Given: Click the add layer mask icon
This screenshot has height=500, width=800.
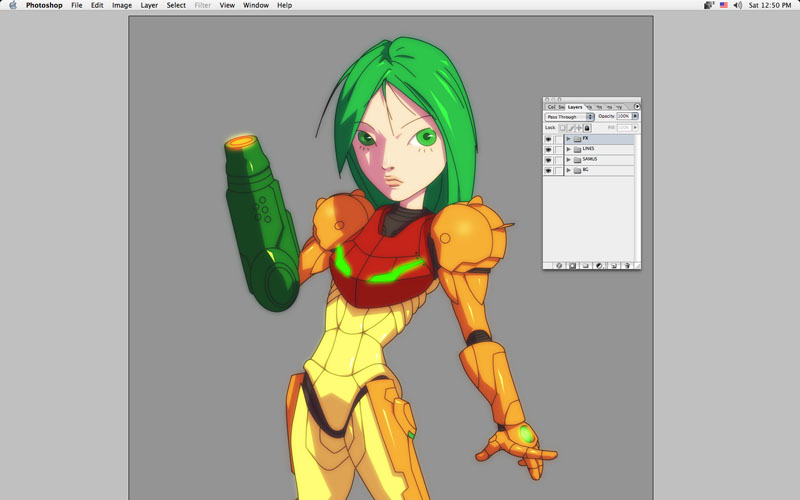Looking at the screenshot, I should 572,266.
